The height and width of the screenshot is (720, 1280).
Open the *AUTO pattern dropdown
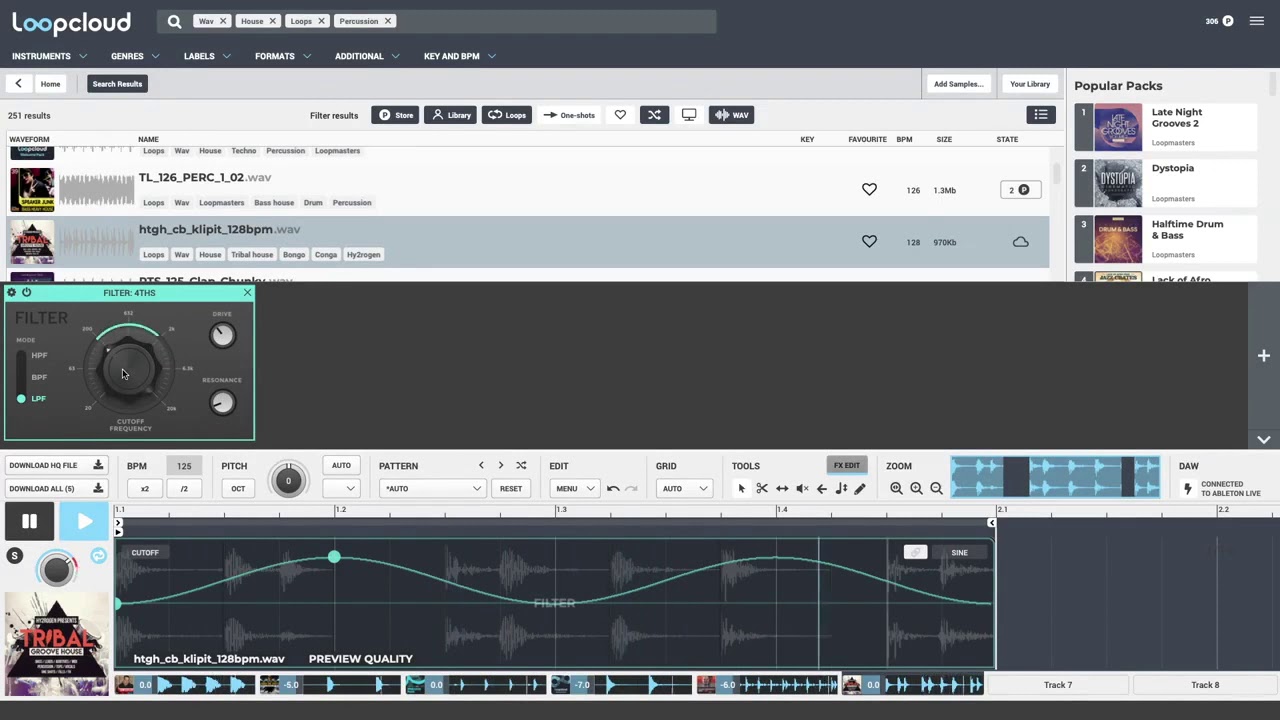[432, 489]
